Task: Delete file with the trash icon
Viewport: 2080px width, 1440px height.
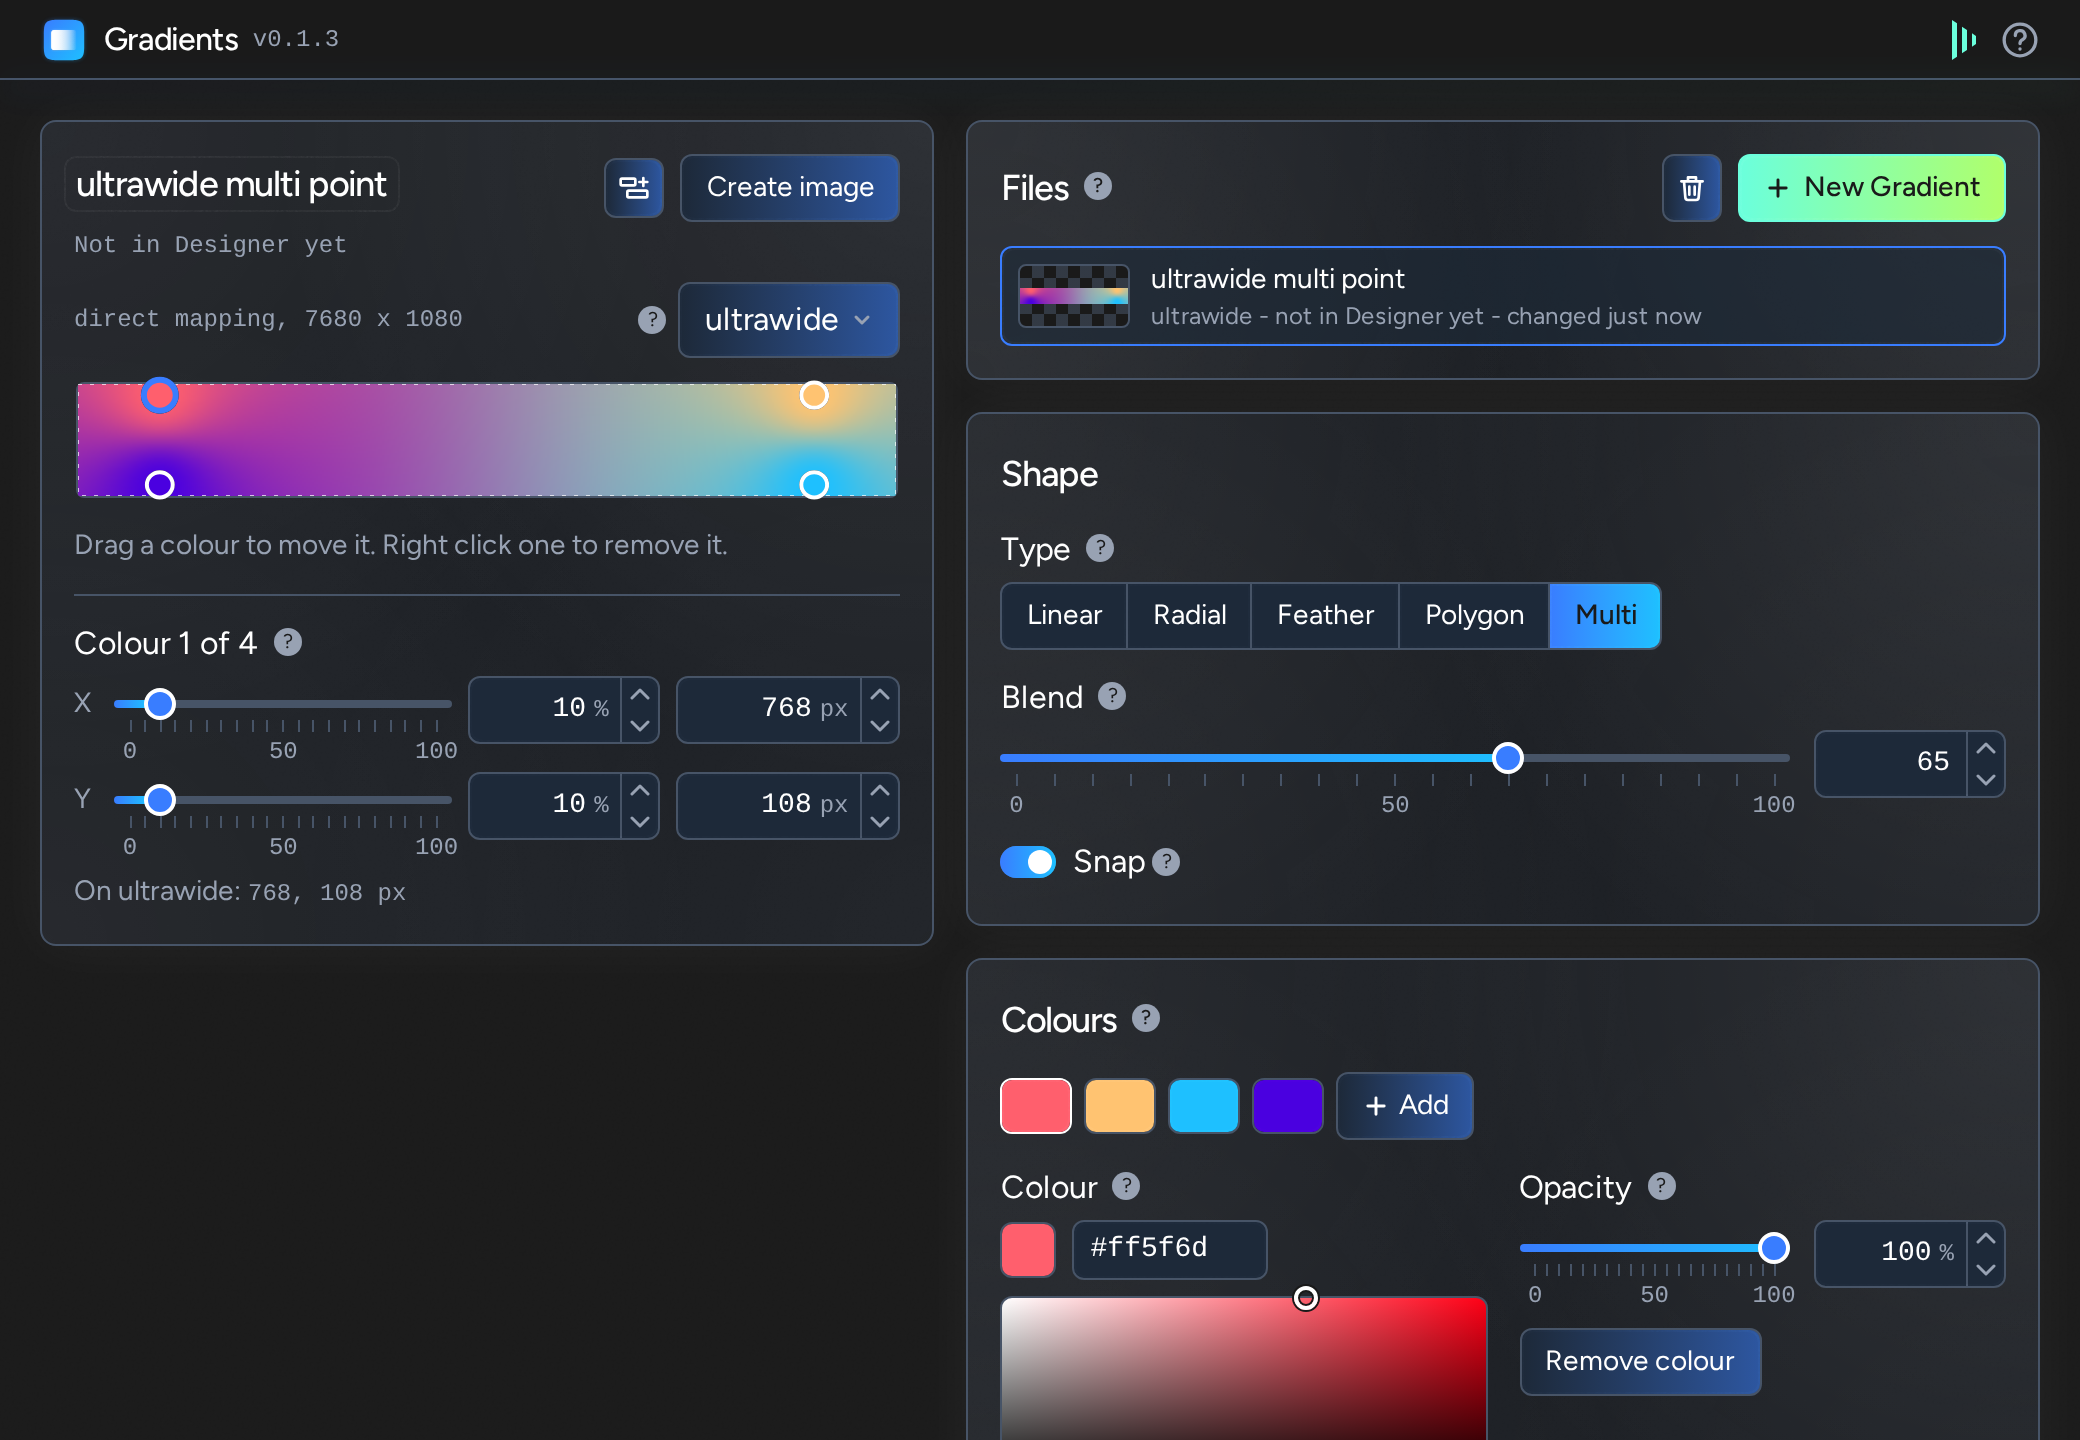Action: point(1691,188)
